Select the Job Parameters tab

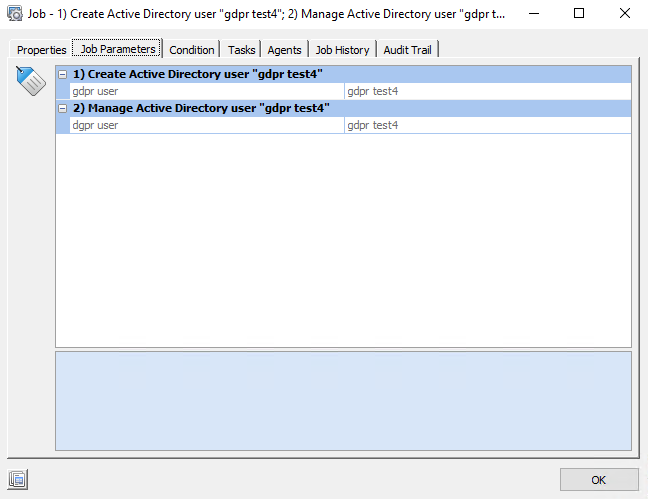117,50
